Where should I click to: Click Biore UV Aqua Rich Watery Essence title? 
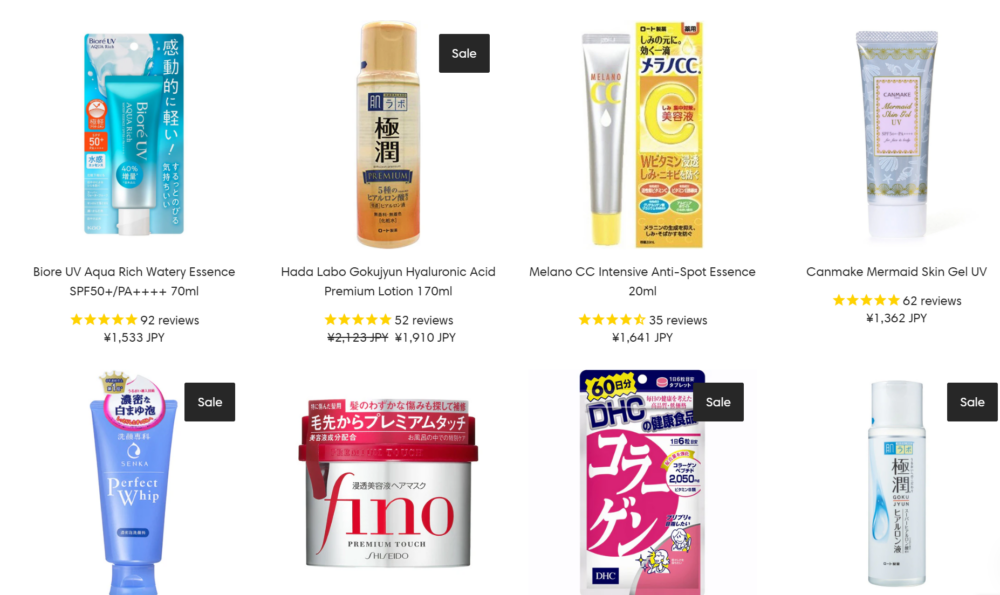[x=134, y=281]
